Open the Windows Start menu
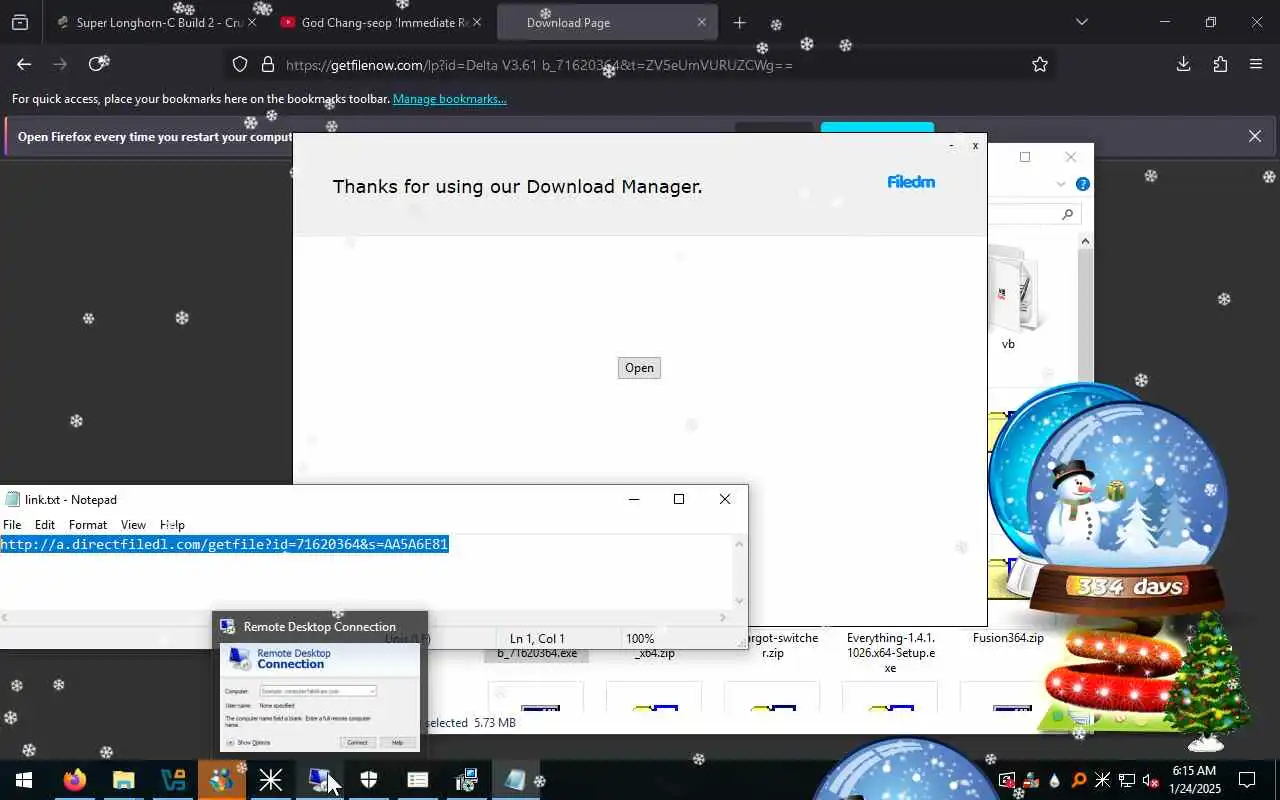Image resolution: width=1280 pixels, height=800 pixels. (x=24, y=780)
